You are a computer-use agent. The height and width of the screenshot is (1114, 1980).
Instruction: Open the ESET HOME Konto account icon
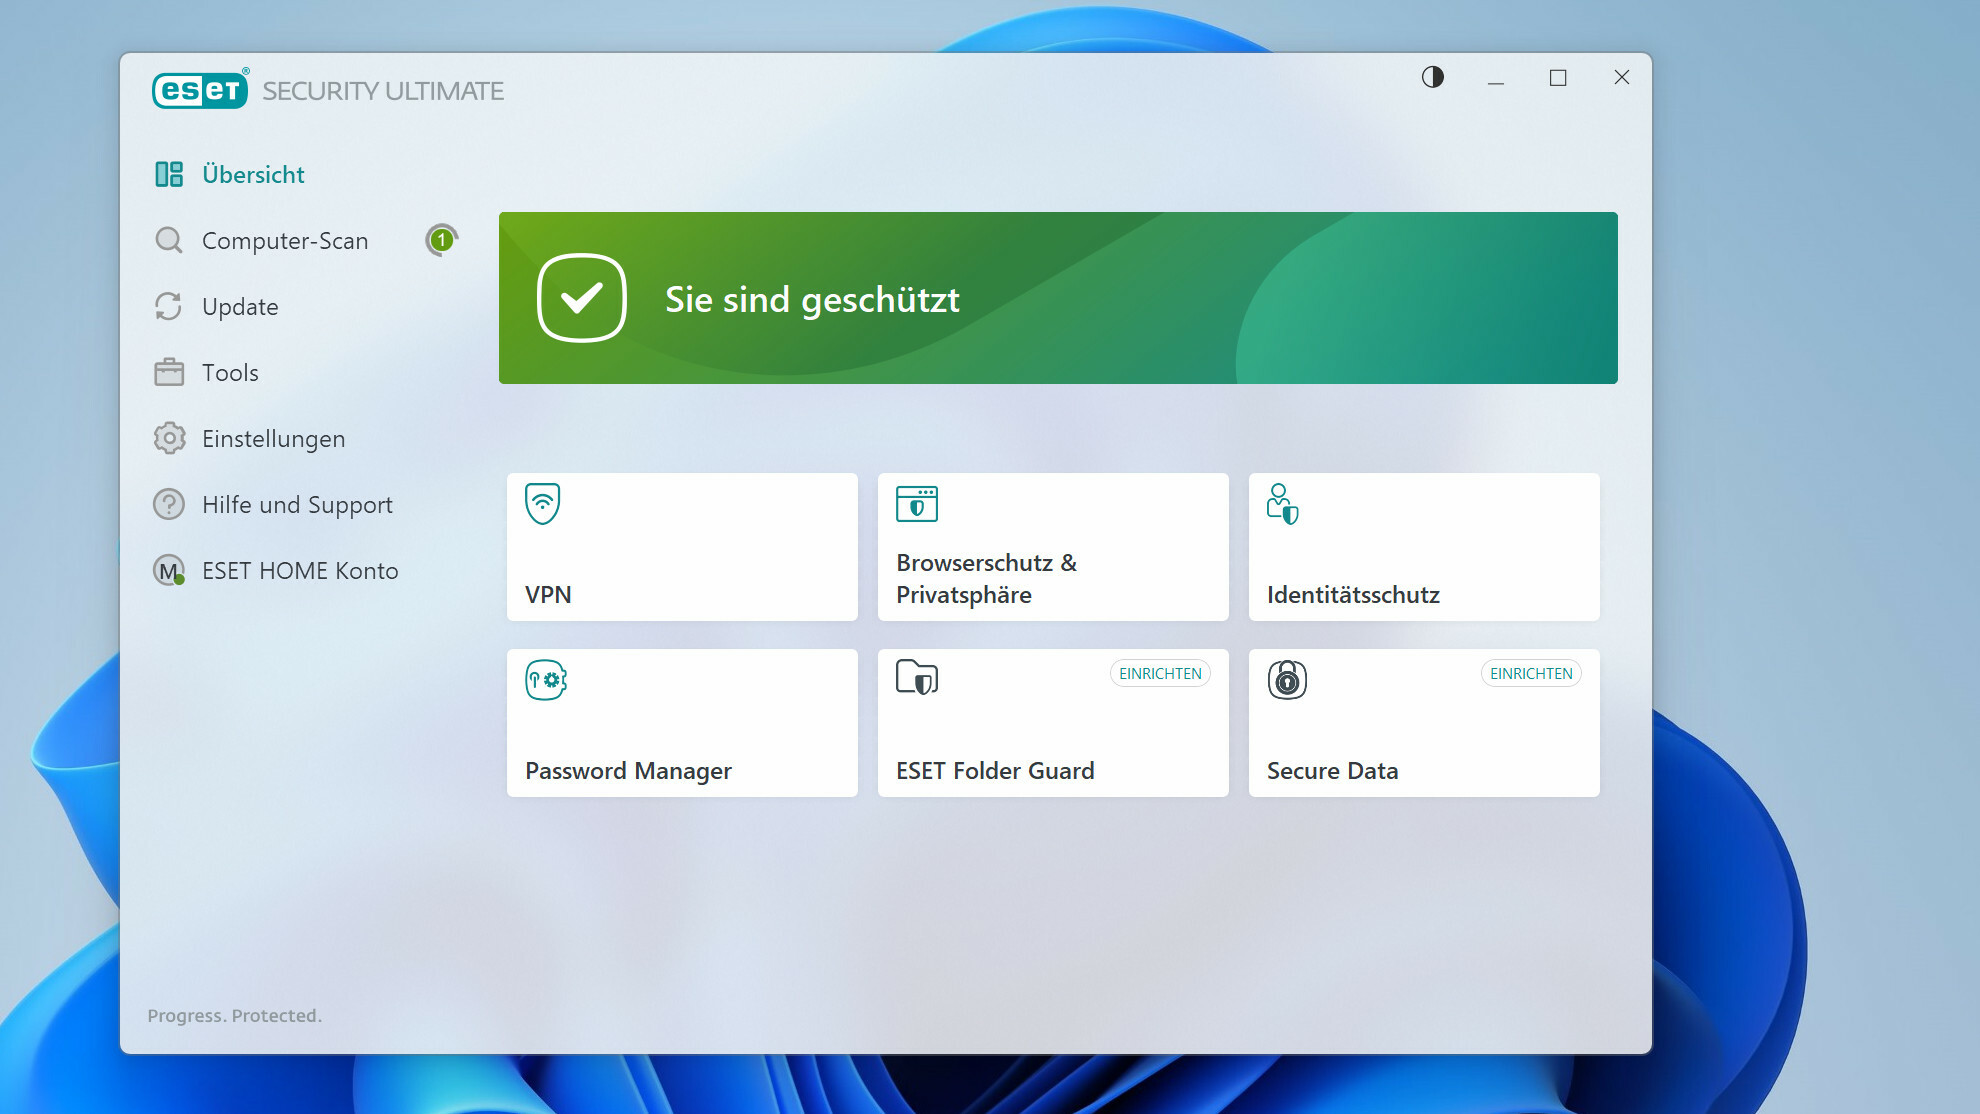(168, 570)
